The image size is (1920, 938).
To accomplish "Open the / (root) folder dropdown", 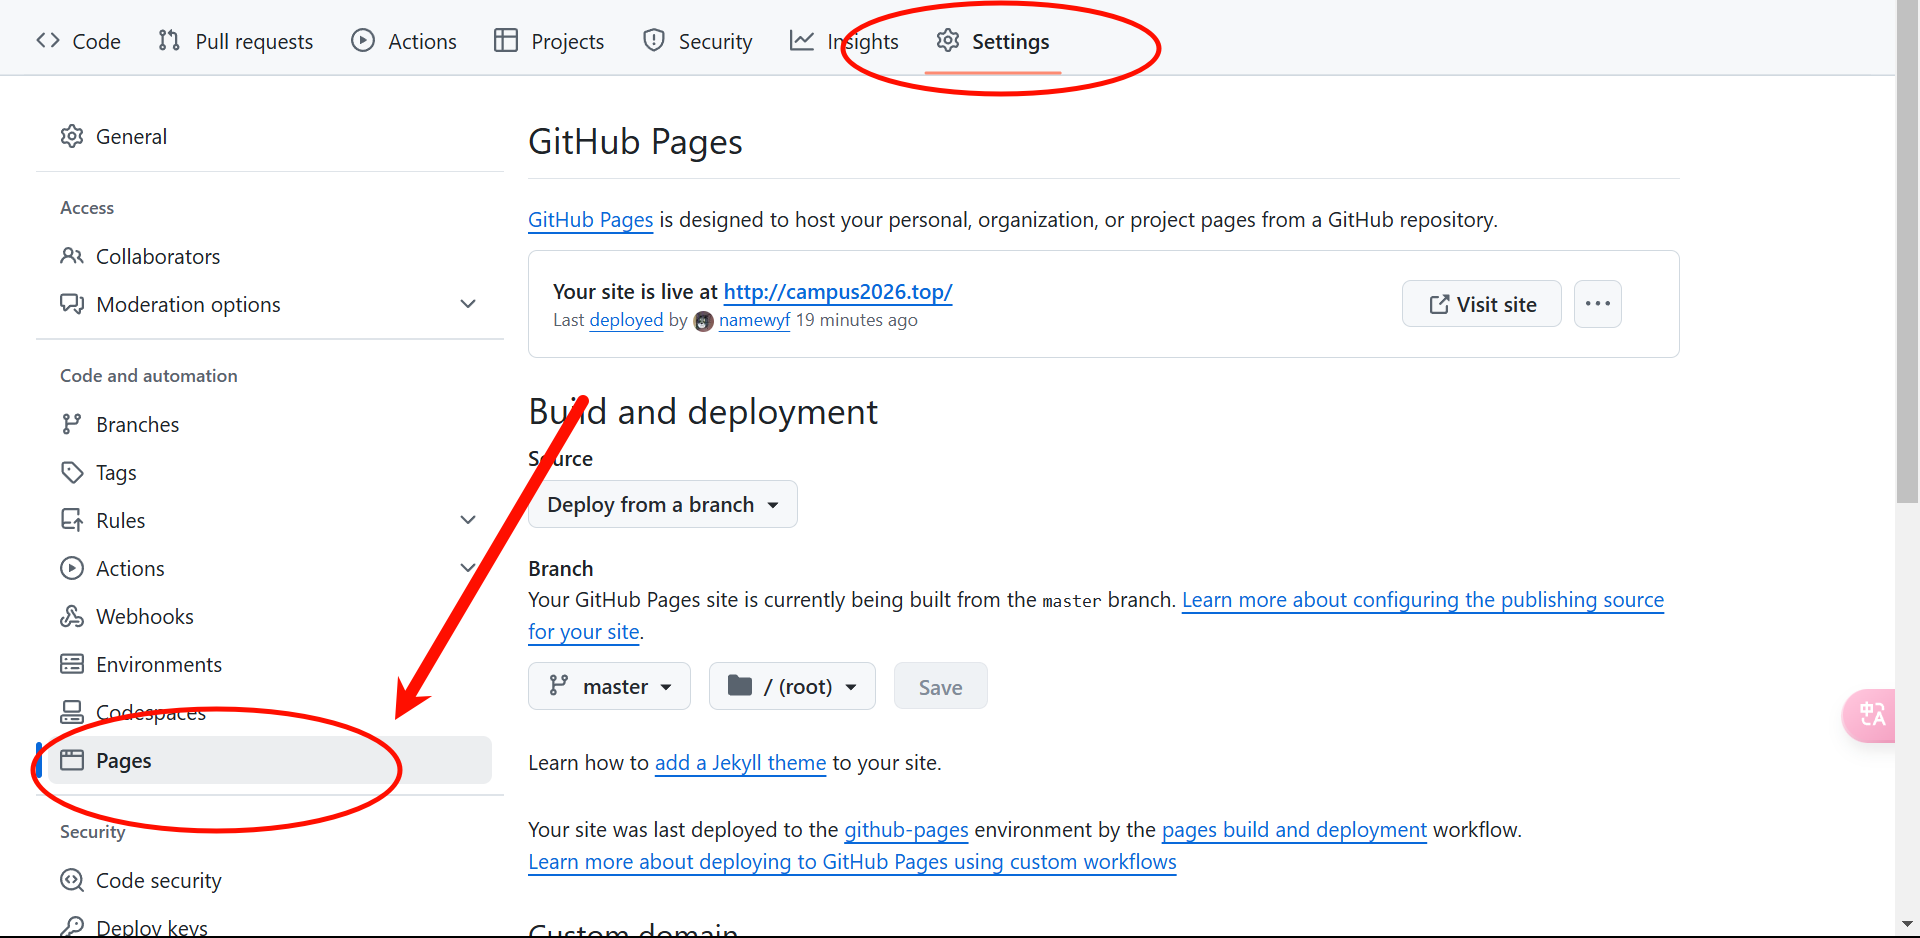I will [x=792, y=687].
